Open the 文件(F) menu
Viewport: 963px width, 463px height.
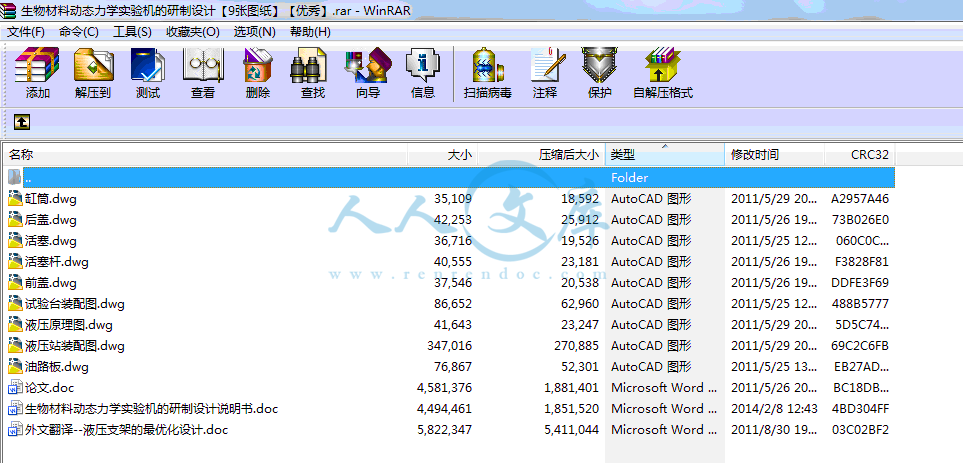pyautogui.click(x=26, y=32)
